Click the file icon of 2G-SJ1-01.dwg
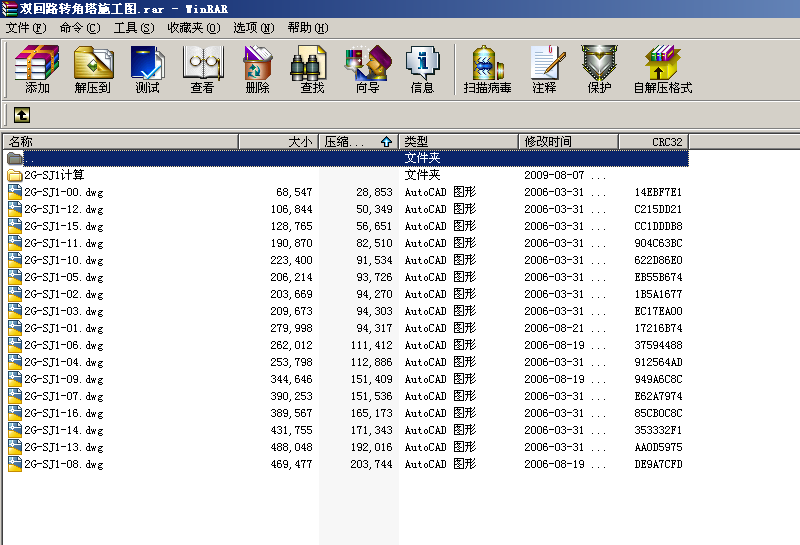The width and height of the screenshot is (800, 545). click(15, 328)
